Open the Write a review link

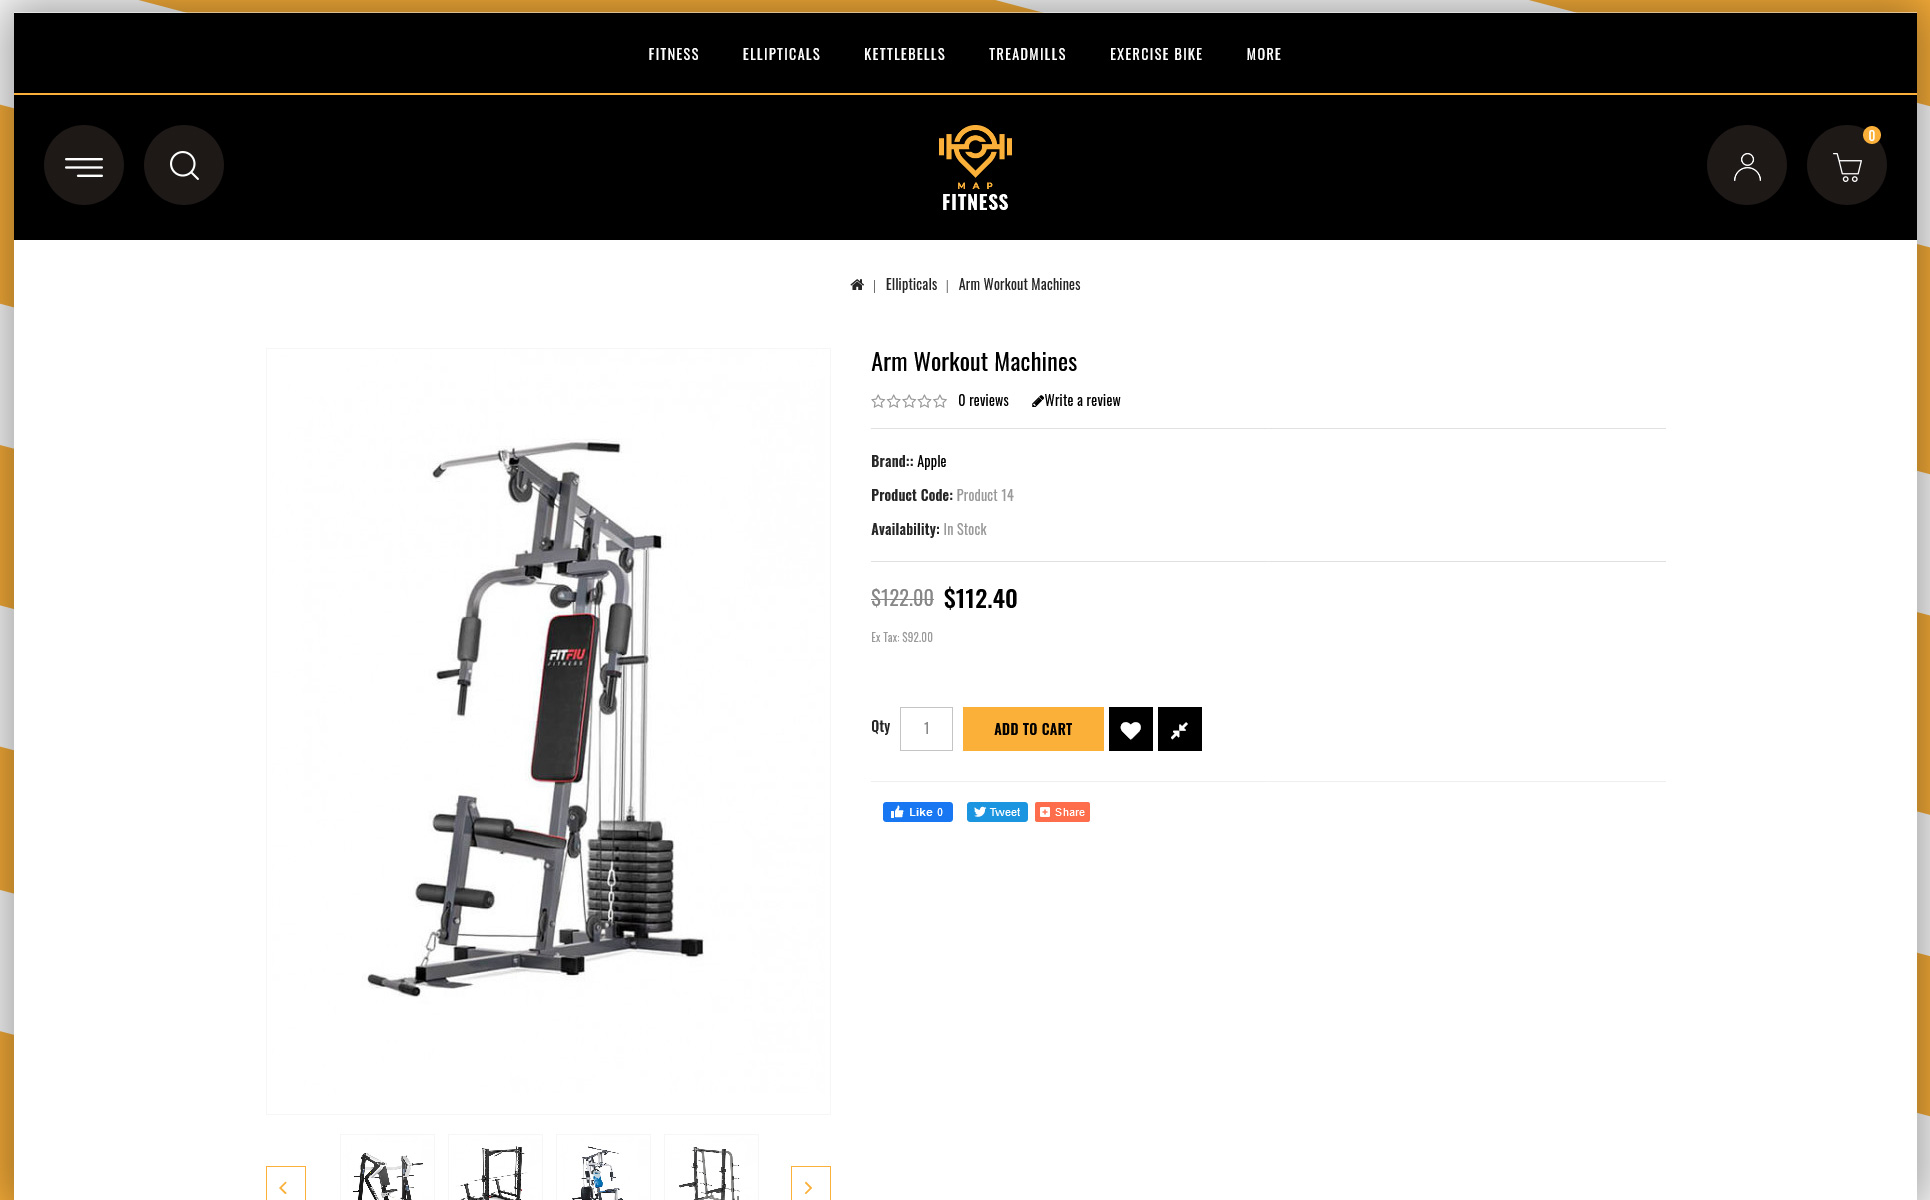click(x=1076, y=400)
